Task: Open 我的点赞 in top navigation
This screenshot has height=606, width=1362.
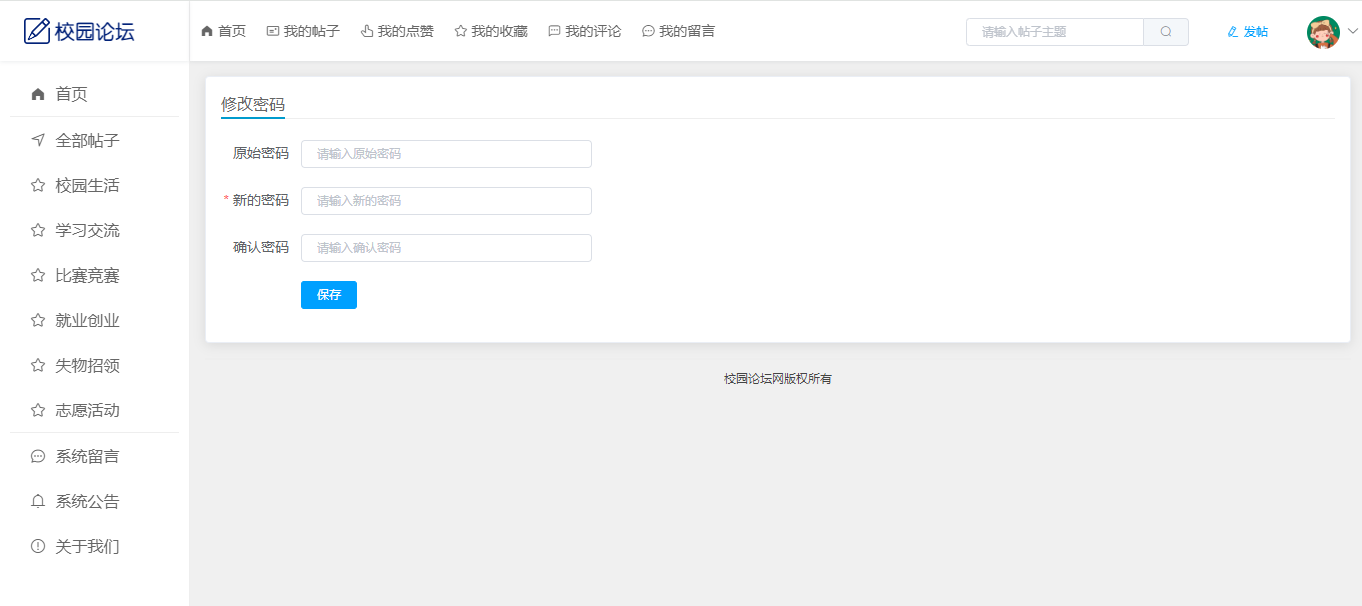Action: coord(397,32)
